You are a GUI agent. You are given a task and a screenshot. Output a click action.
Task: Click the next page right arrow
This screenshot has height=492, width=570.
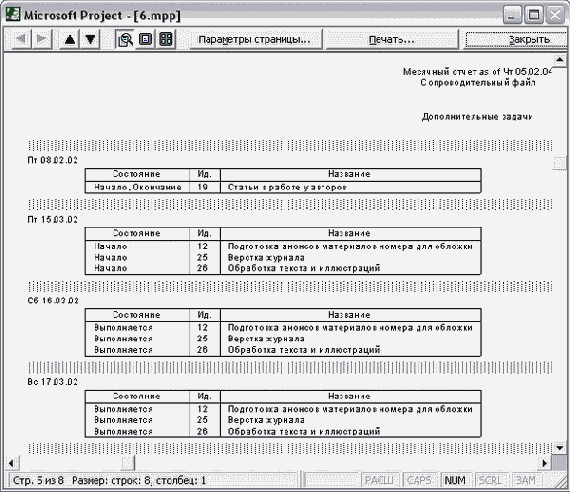pos(41,39)
